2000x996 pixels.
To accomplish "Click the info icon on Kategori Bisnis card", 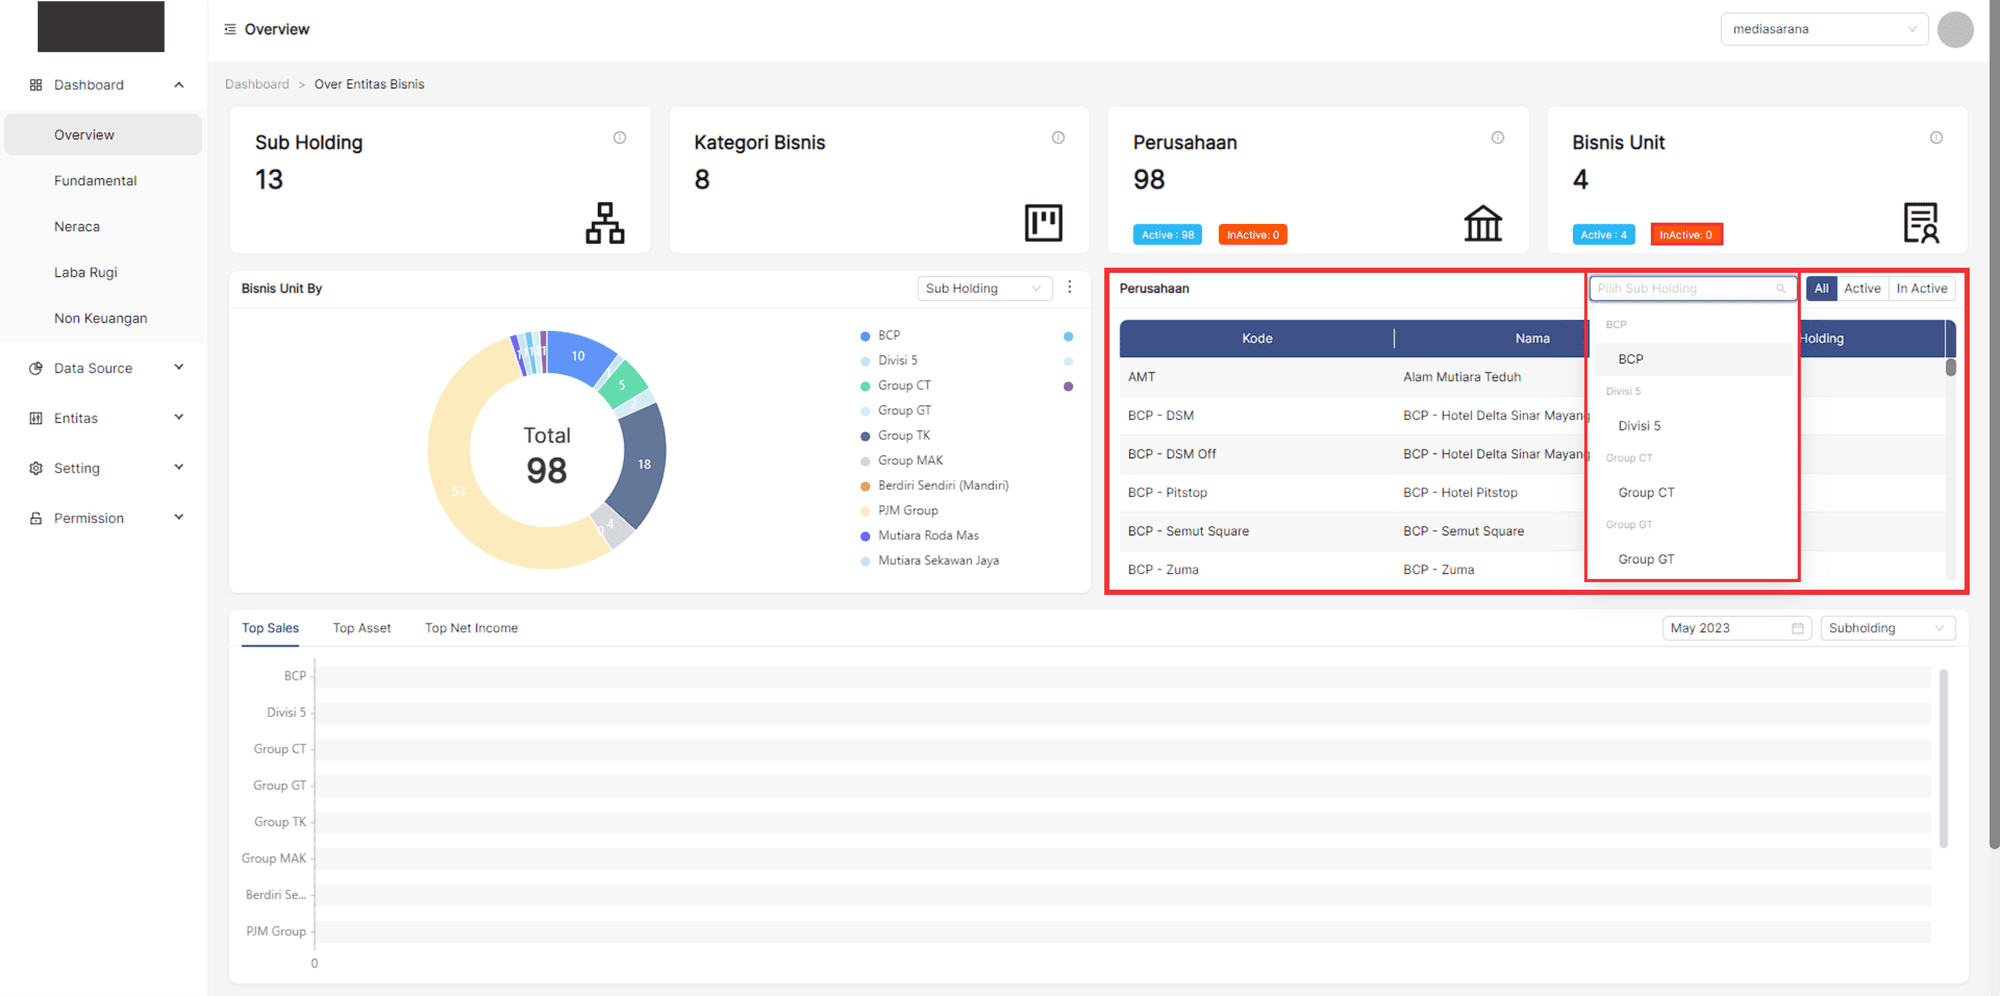I will pos(1058,138).
